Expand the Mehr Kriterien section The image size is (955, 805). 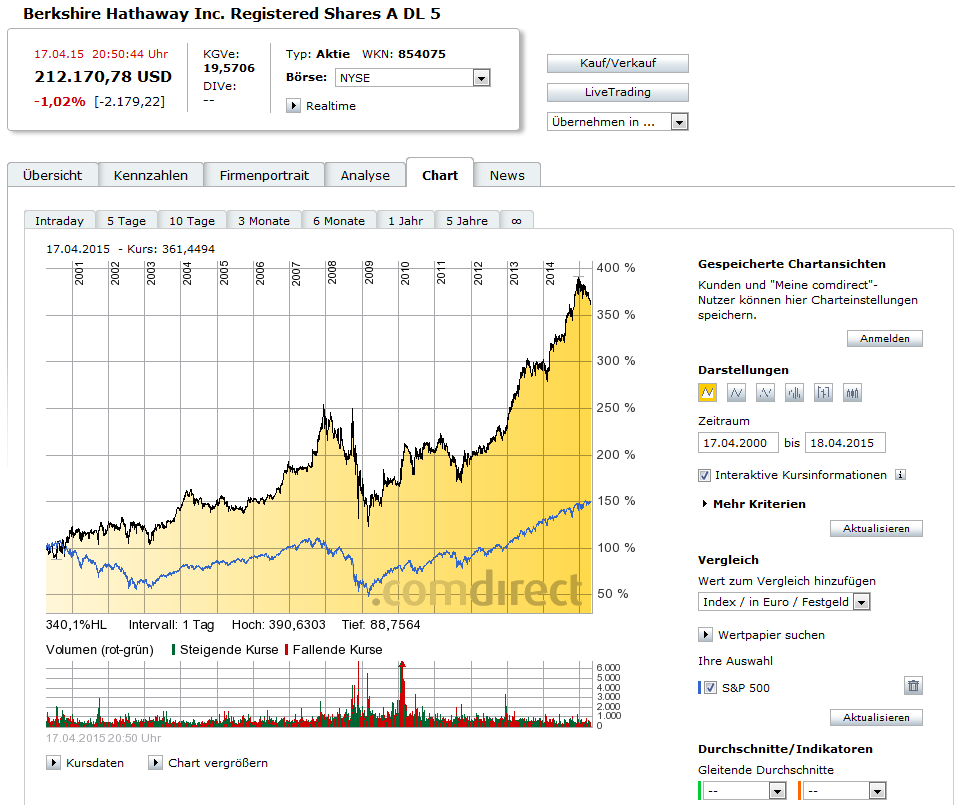tap(753, 504)
